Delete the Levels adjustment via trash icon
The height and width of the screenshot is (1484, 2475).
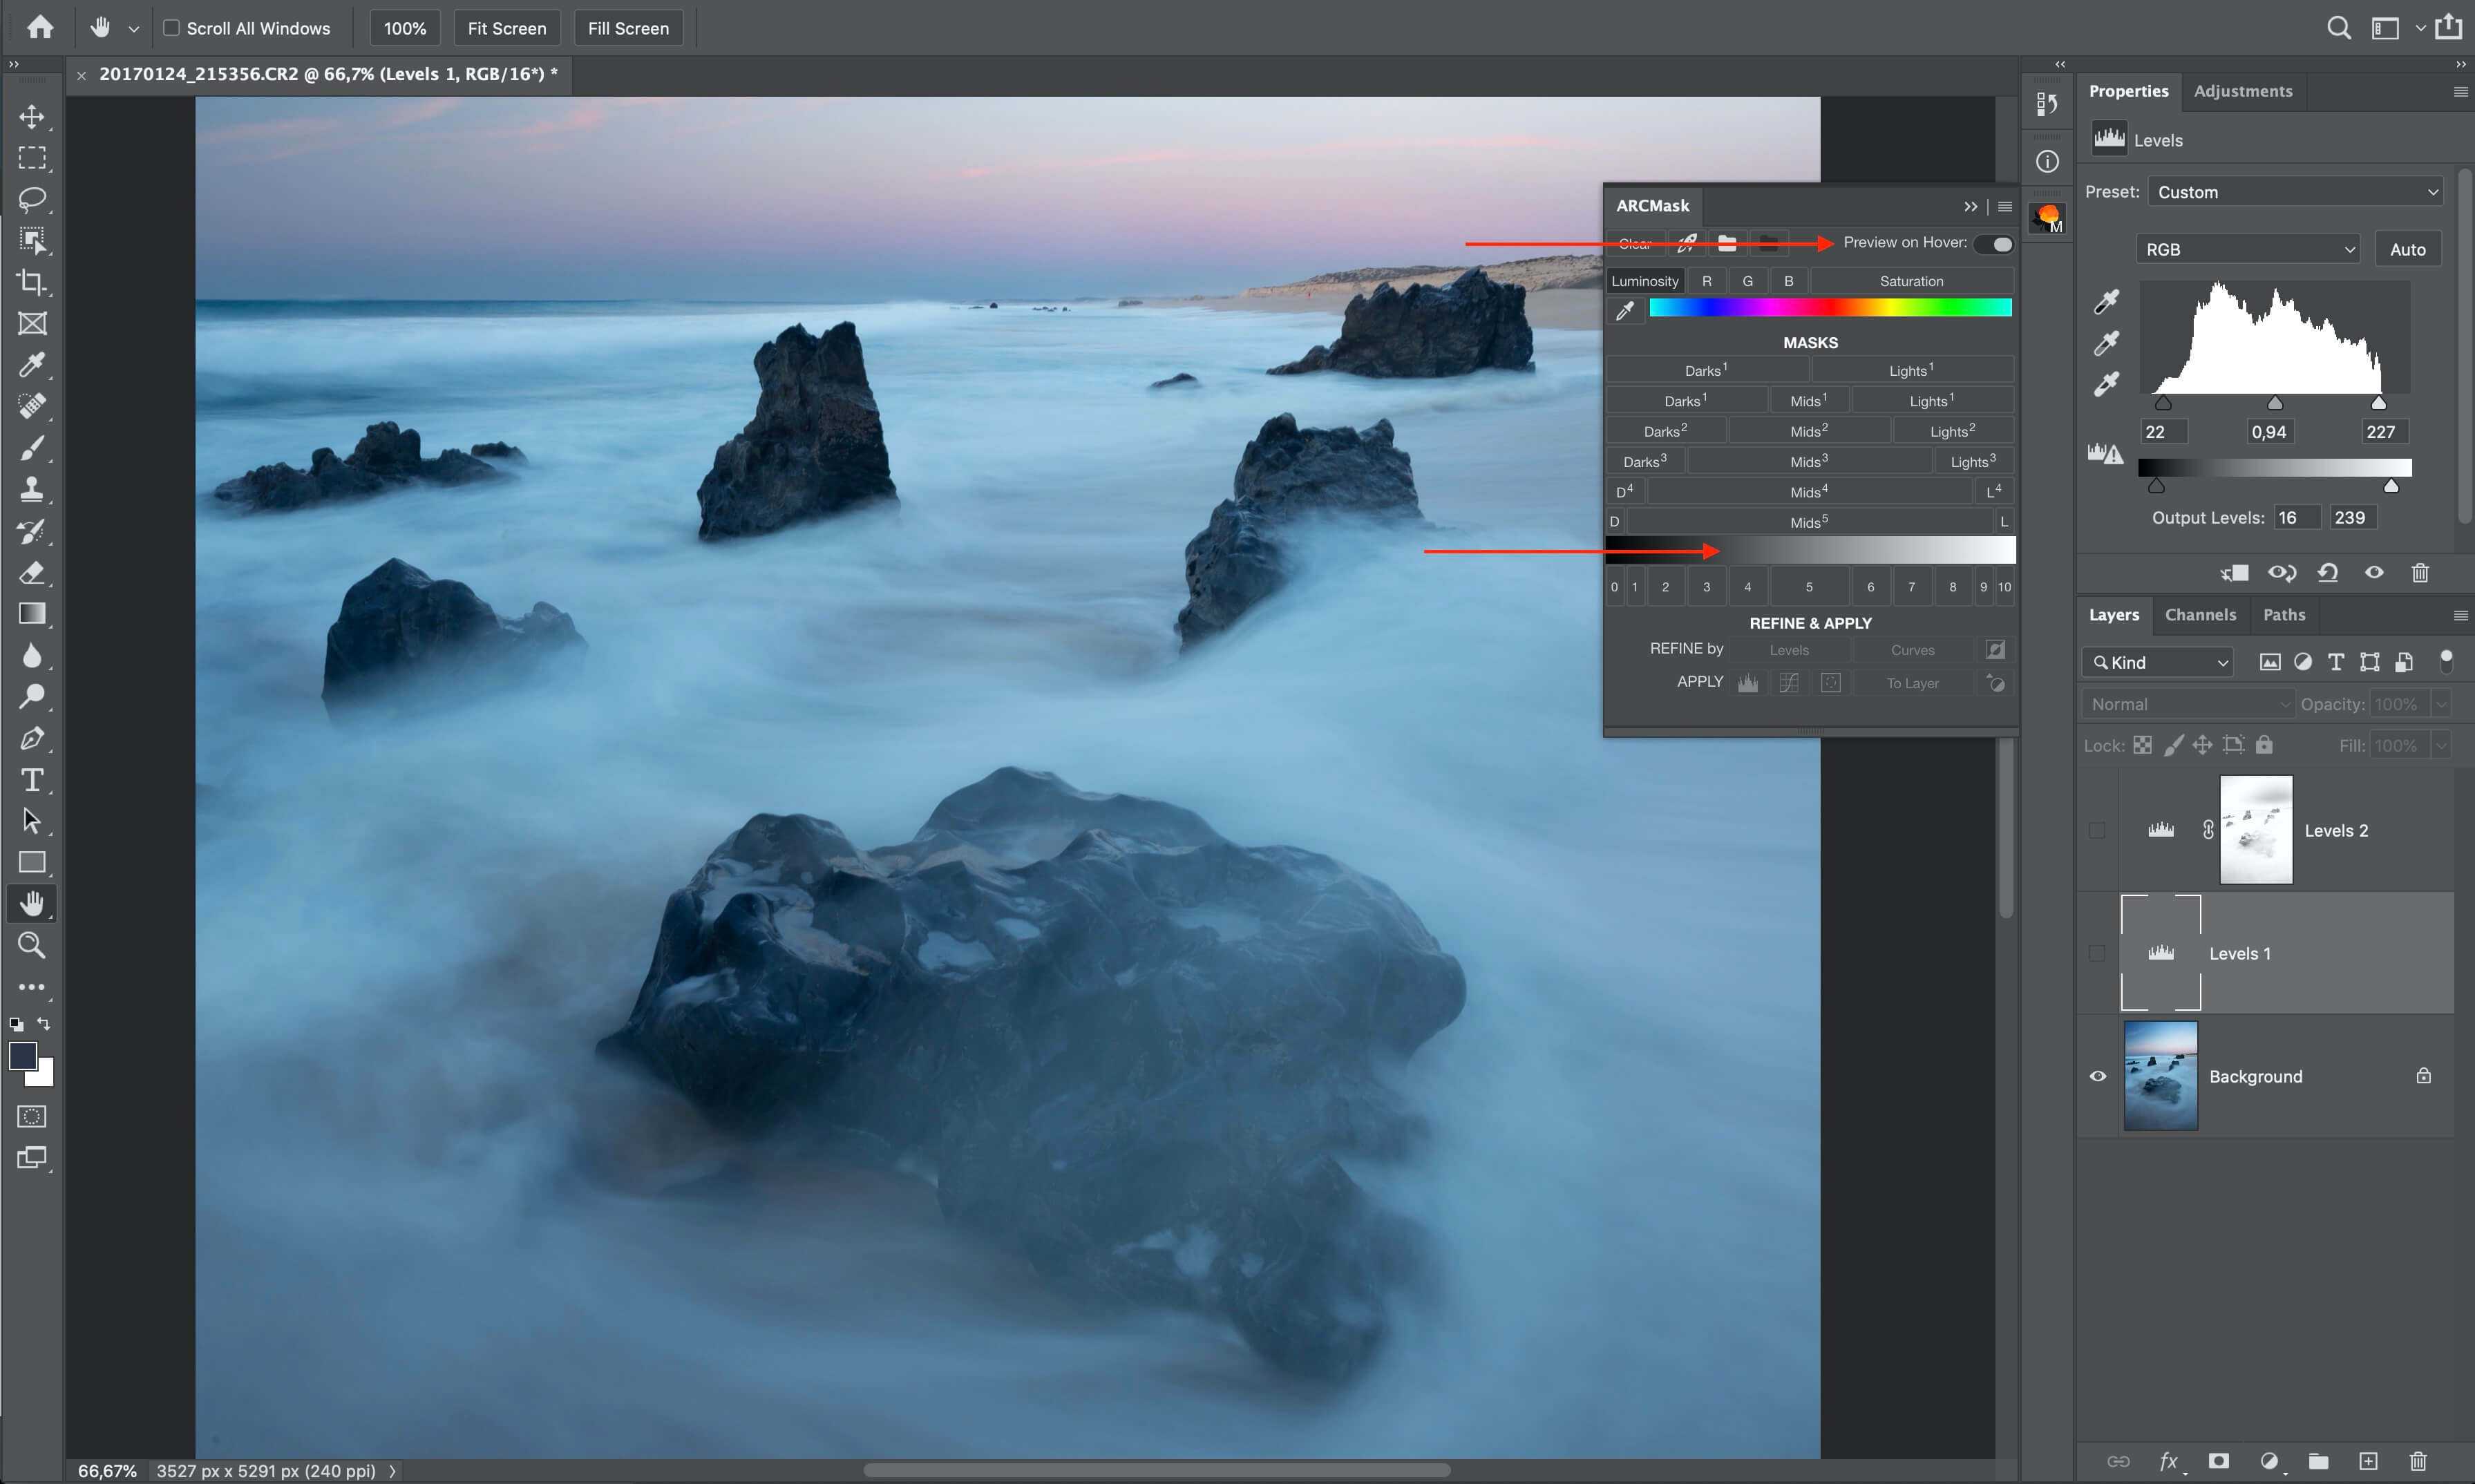tap(2420, 573)
